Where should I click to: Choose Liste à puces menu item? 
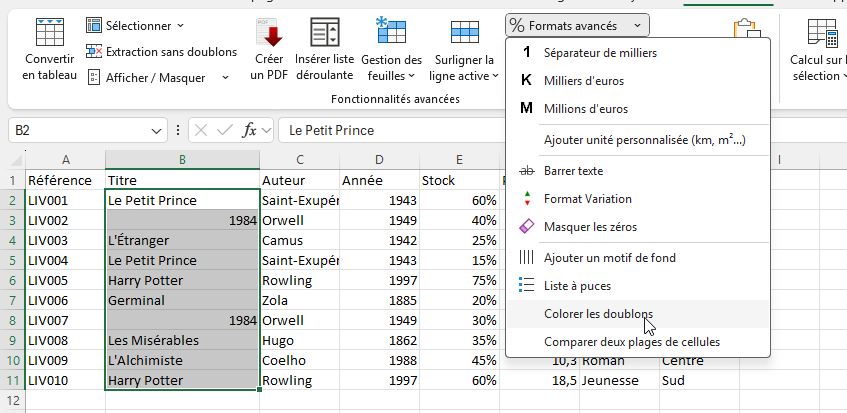pyautogui.click(x=638, y=286)
